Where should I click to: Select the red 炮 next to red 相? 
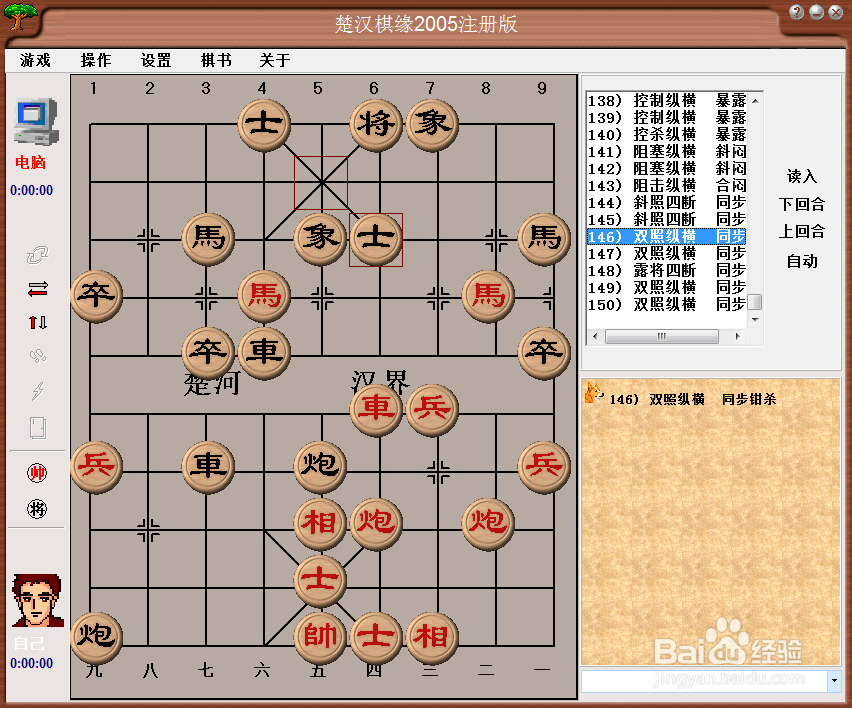[x=376, y=523]
